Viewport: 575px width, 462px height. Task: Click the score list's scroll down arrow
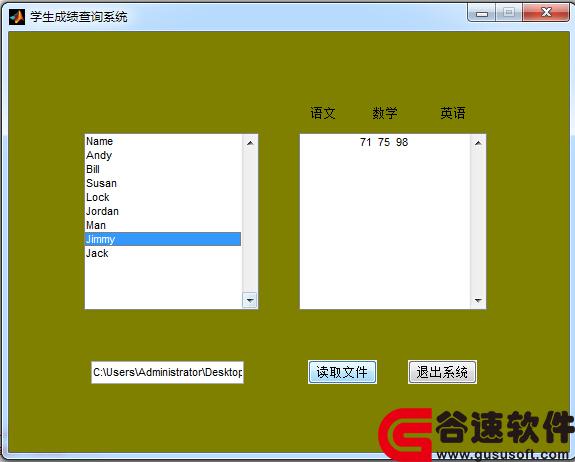[x=478, y=300]
